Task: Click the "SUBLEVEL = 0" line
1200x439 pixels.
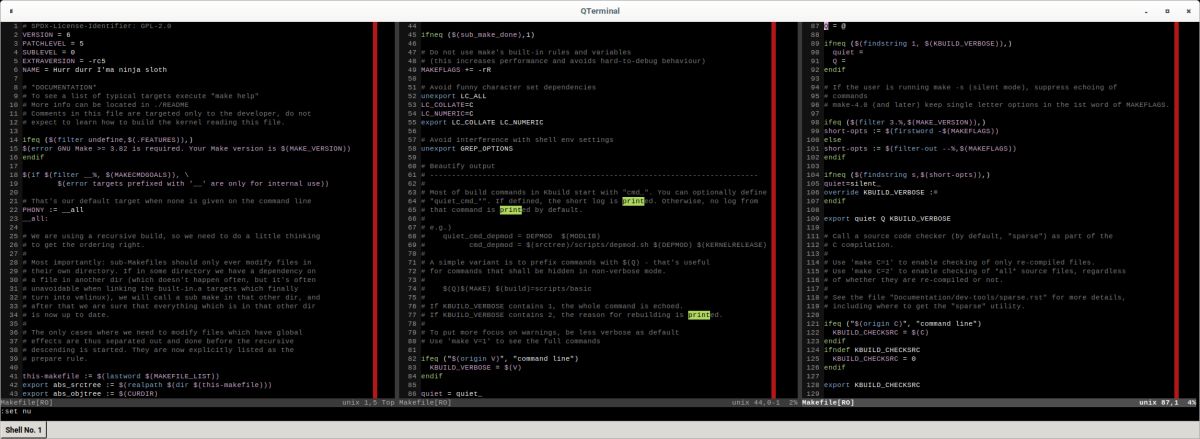Action: coord(48,52)
